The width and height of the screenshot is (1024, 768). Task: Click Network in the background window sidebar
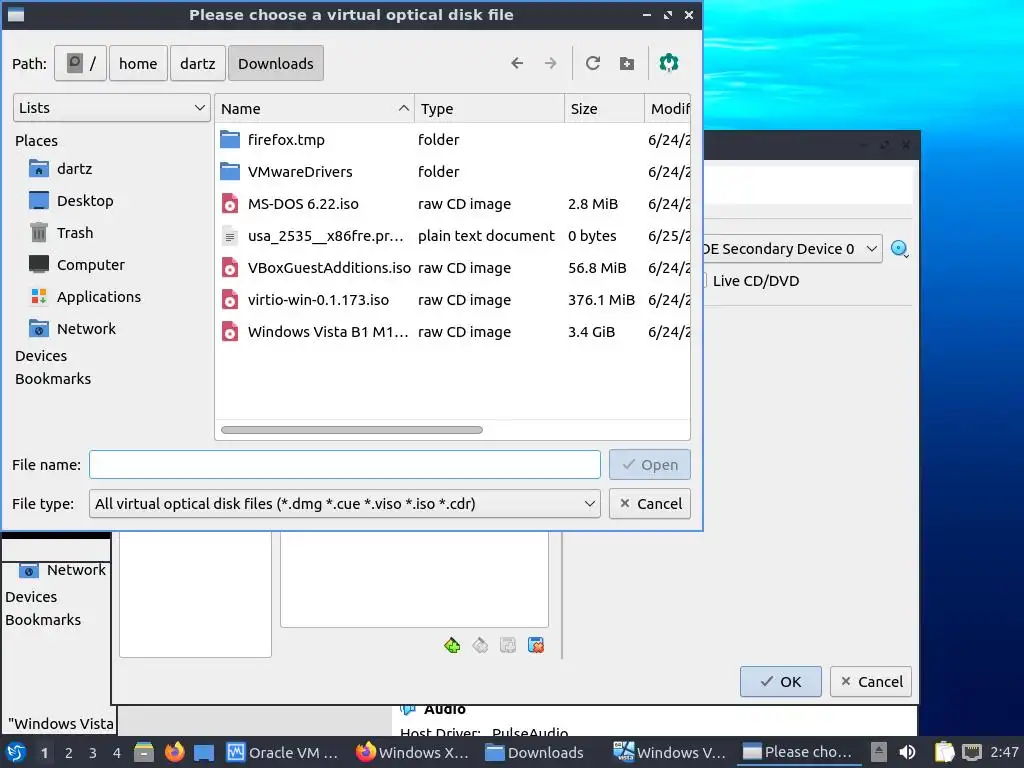[62, 569]
